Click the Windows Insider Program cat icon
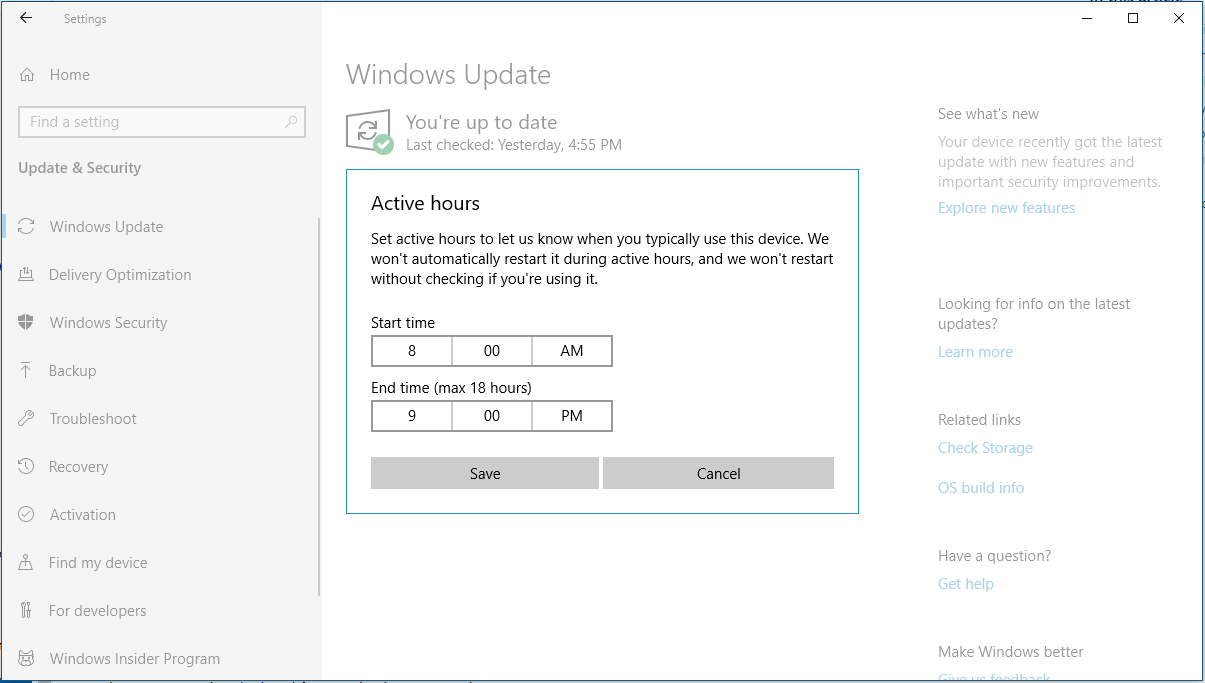 27,658
